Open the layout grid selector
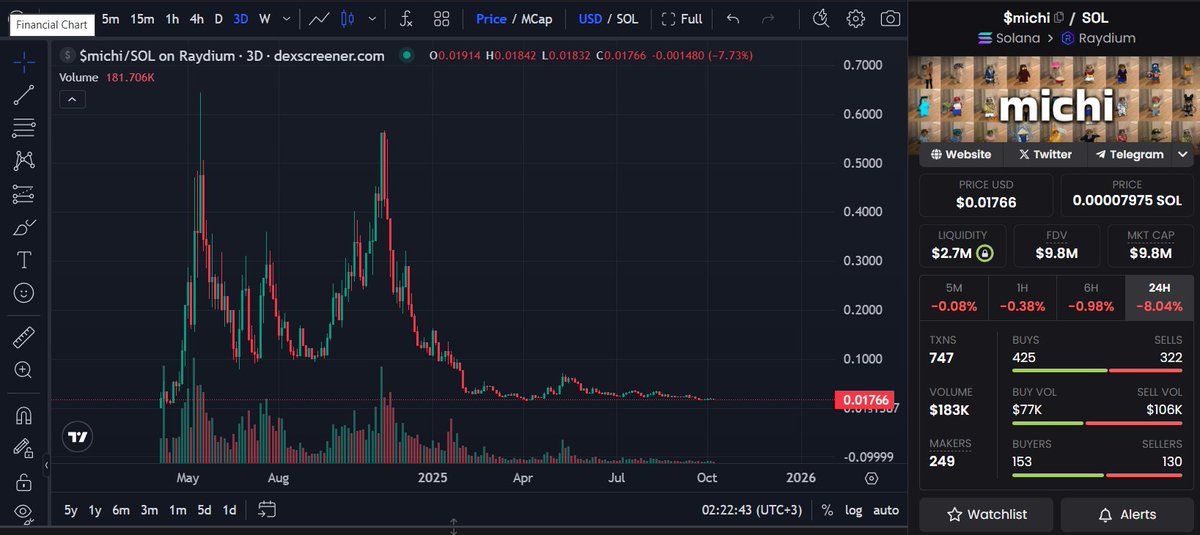 point(441,18)
